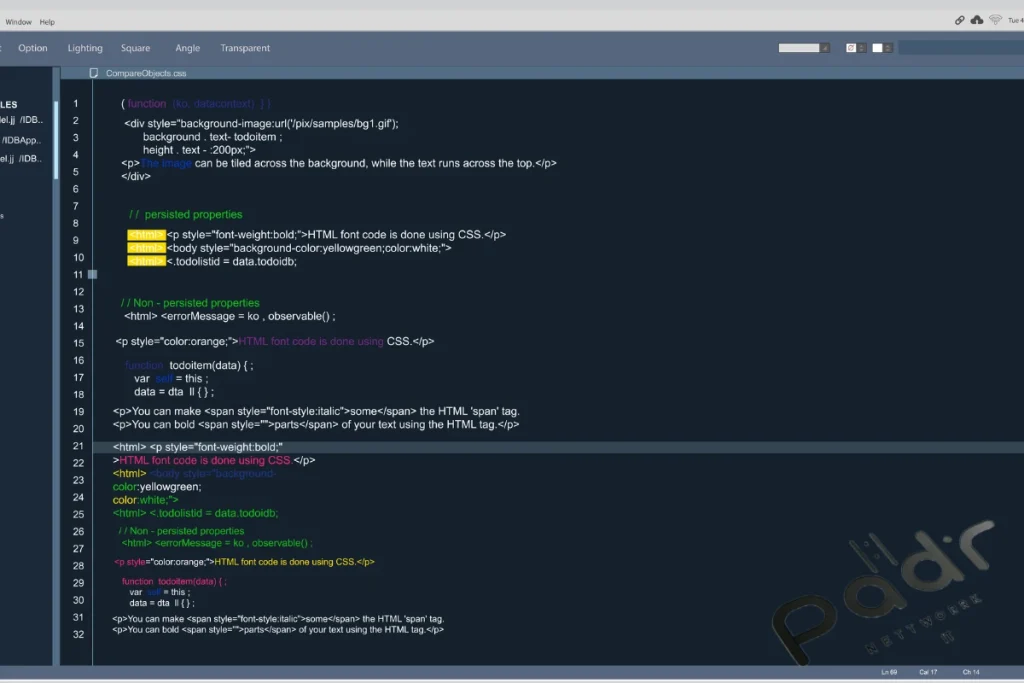The image size is (1024, 683).
Task: Open the Help menu
Action: [47, 22]
